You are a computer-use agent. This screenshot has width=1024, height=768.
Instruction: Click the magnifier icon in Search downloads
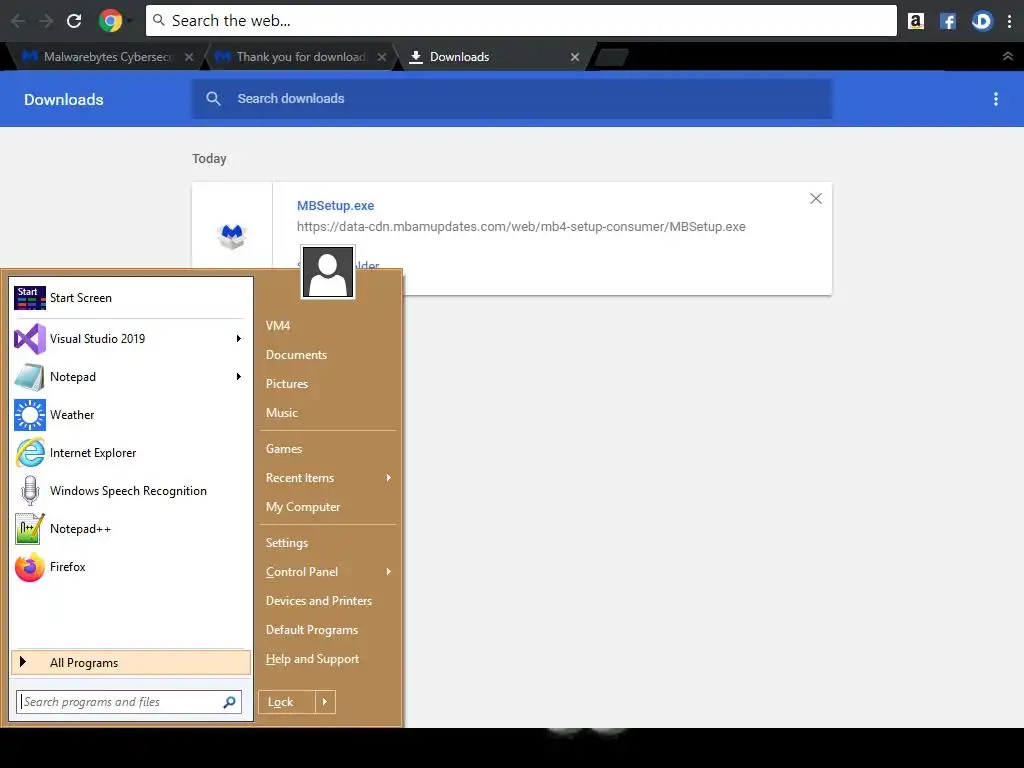(213, 99)
